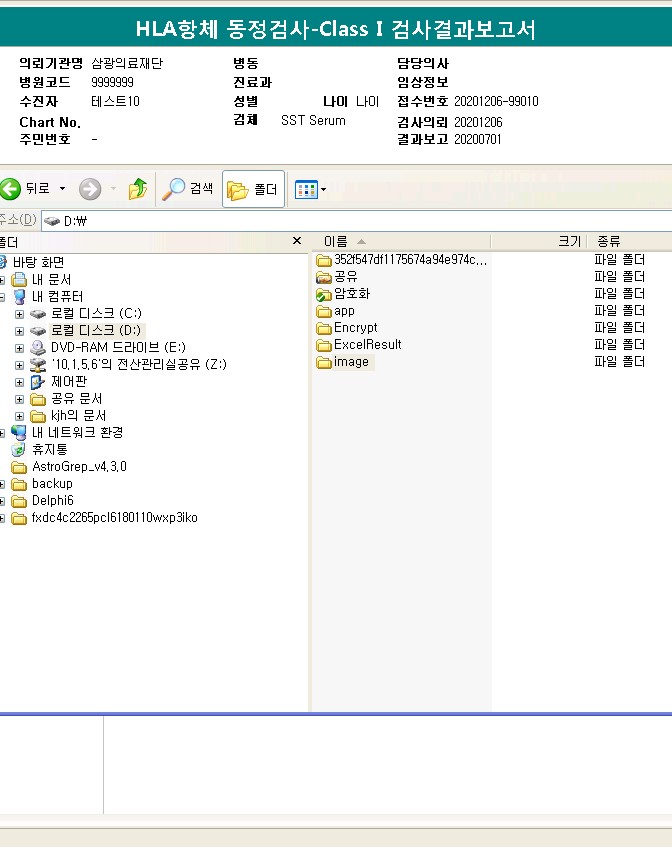Viewport: 672px width, 847px height.
Task: Close the folders pane with X
Action: click(297, 240)
